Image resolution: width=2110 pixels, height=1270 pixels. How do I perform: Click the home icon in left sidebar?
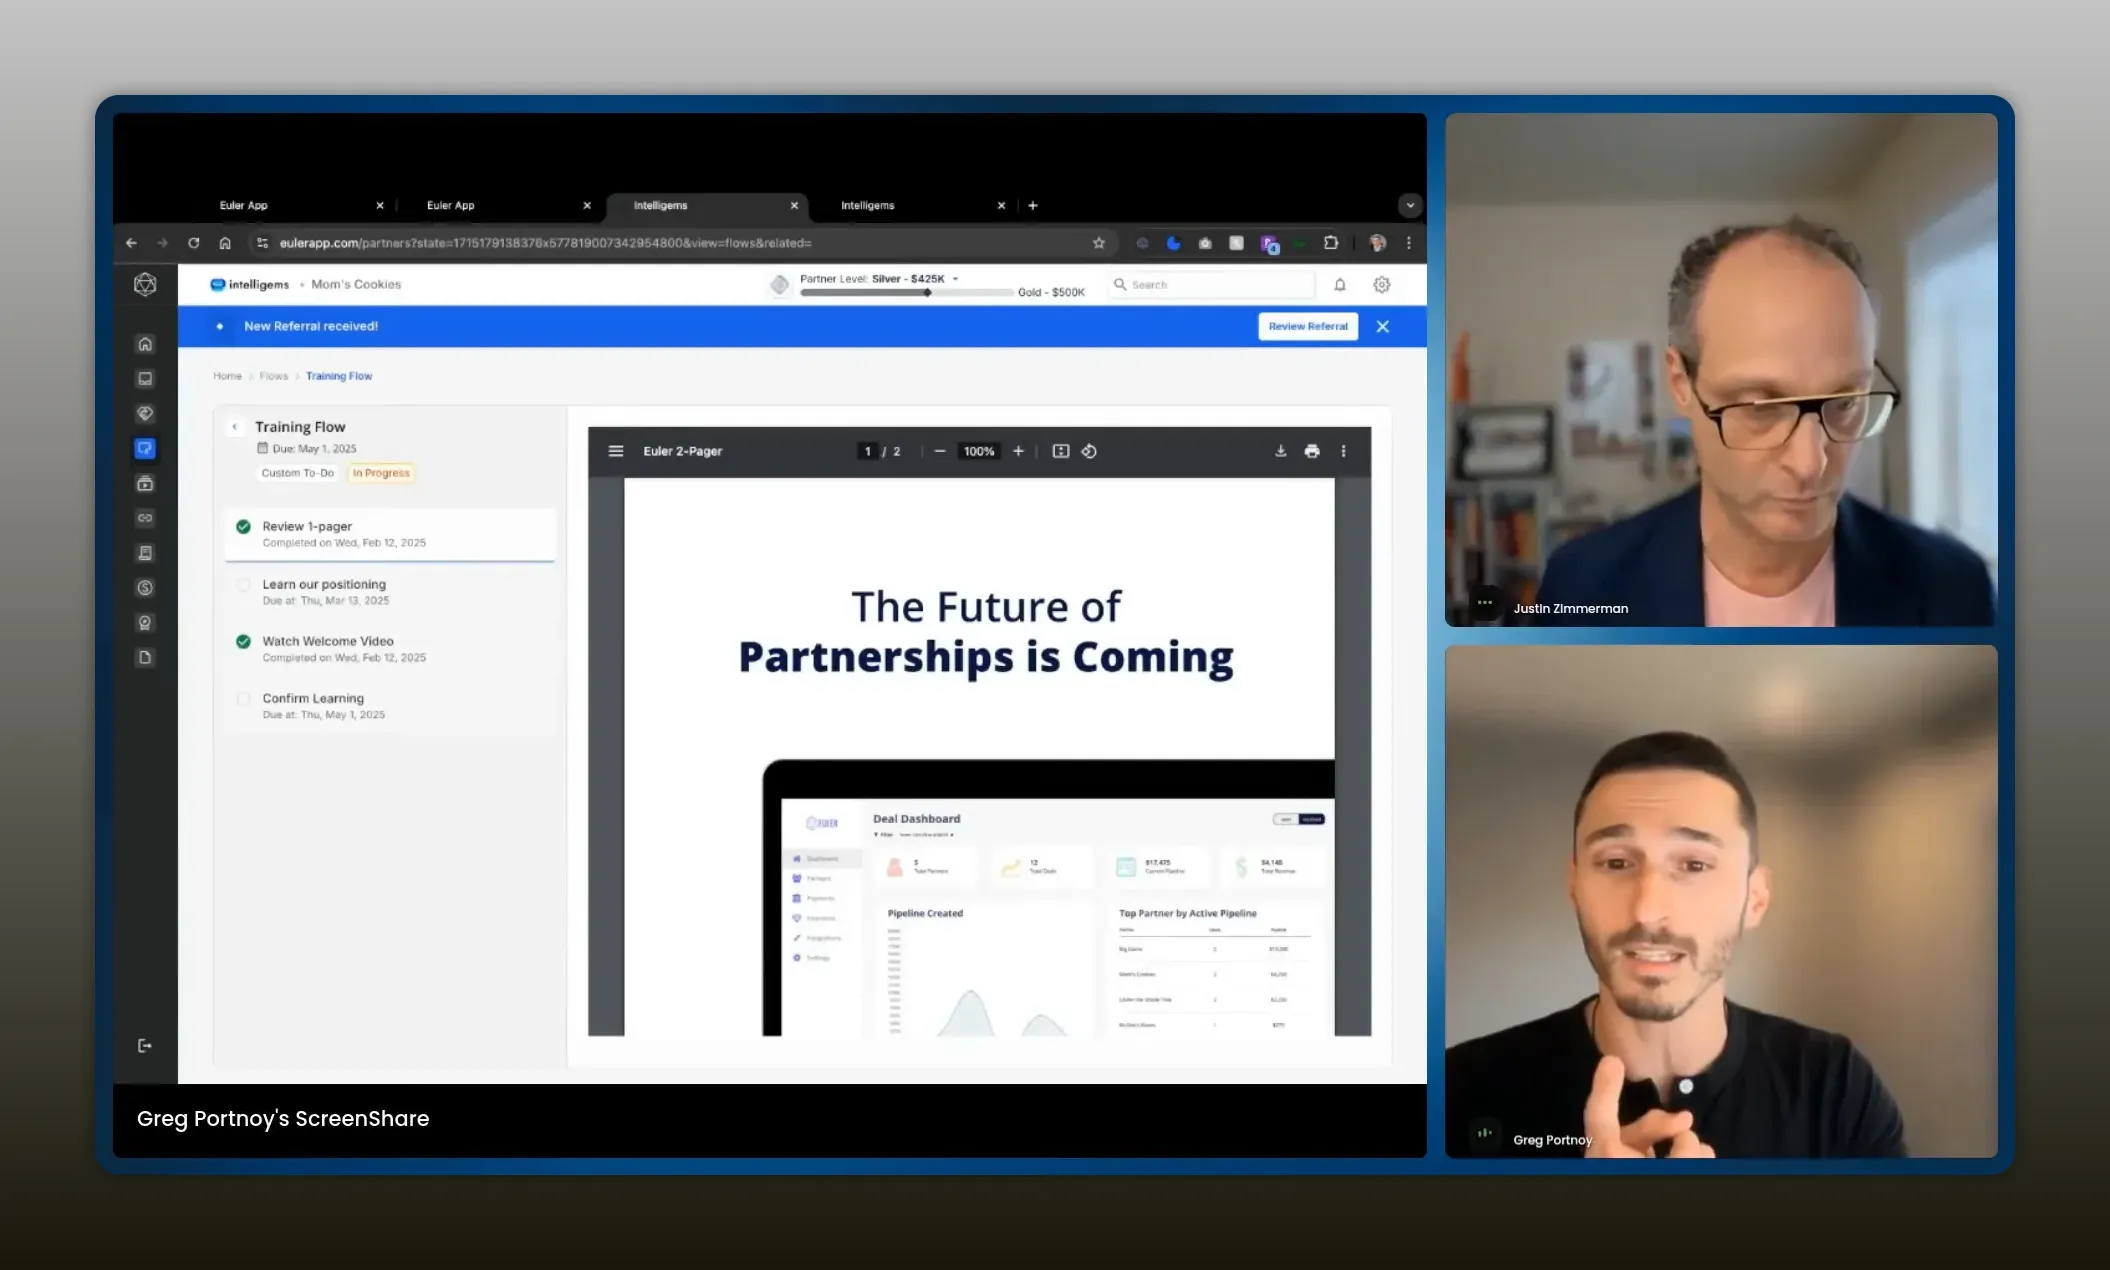(145, 344)
